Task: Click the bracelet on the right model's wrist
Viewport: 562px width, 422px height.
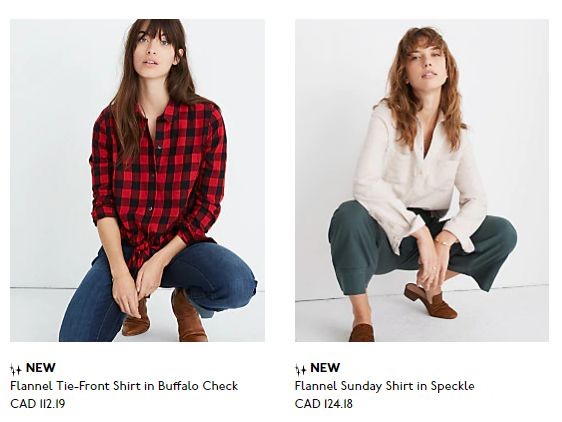Action: [x=444, y=243]
